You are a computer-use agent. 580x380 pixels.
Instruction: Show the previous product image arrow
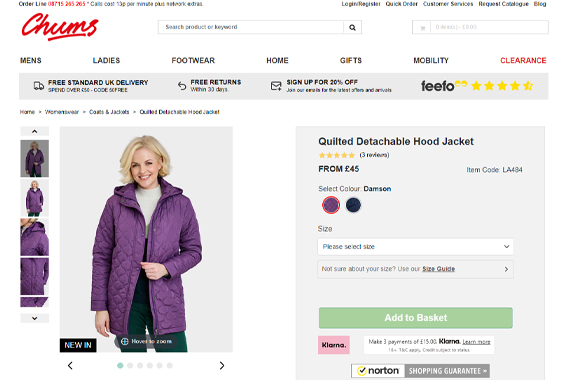(x=70, y=366)
